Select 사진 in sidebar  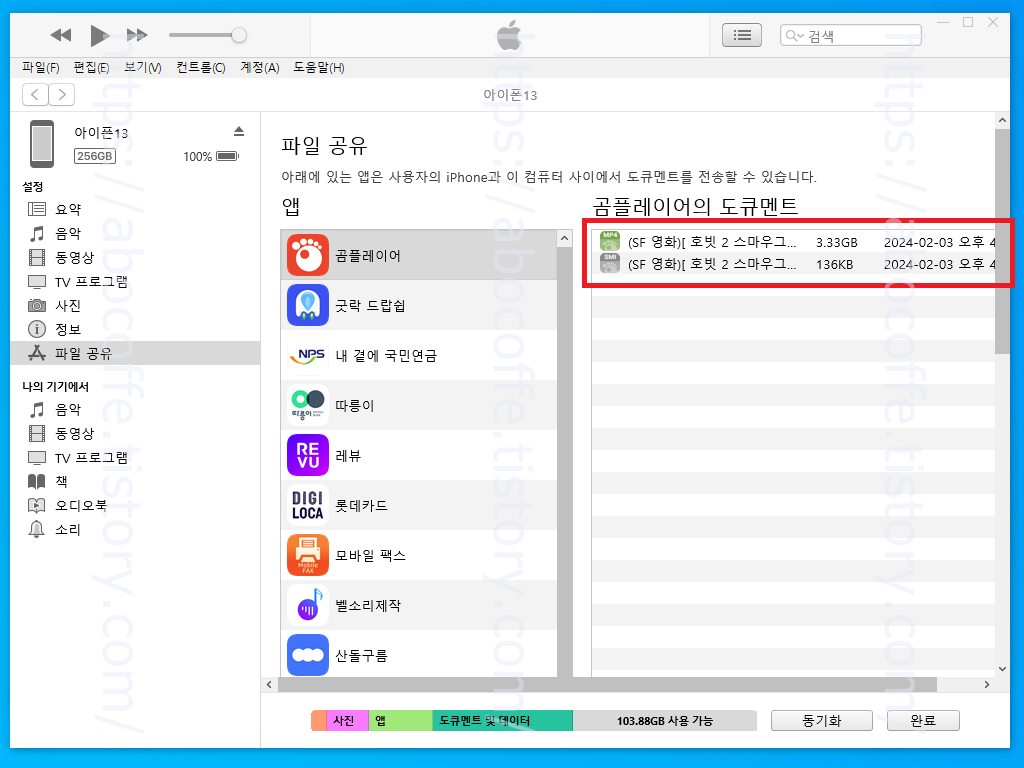click(x=135, y=305)
